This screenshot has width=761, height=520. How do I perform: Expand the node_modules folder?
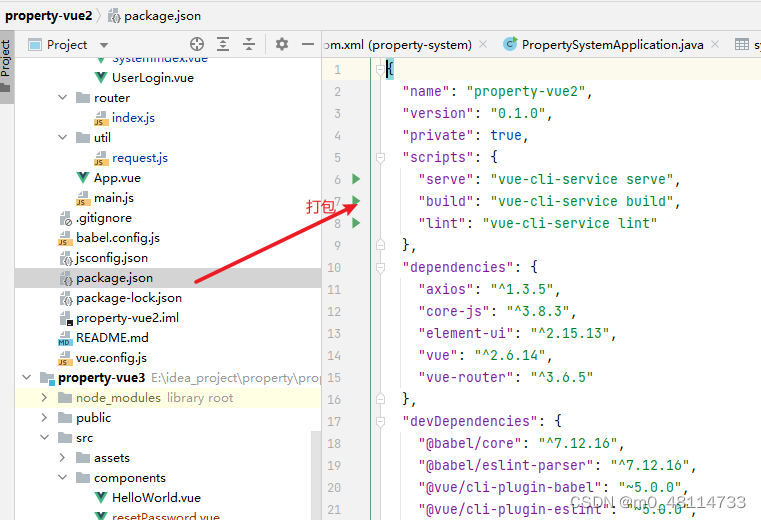coord(44,398)
